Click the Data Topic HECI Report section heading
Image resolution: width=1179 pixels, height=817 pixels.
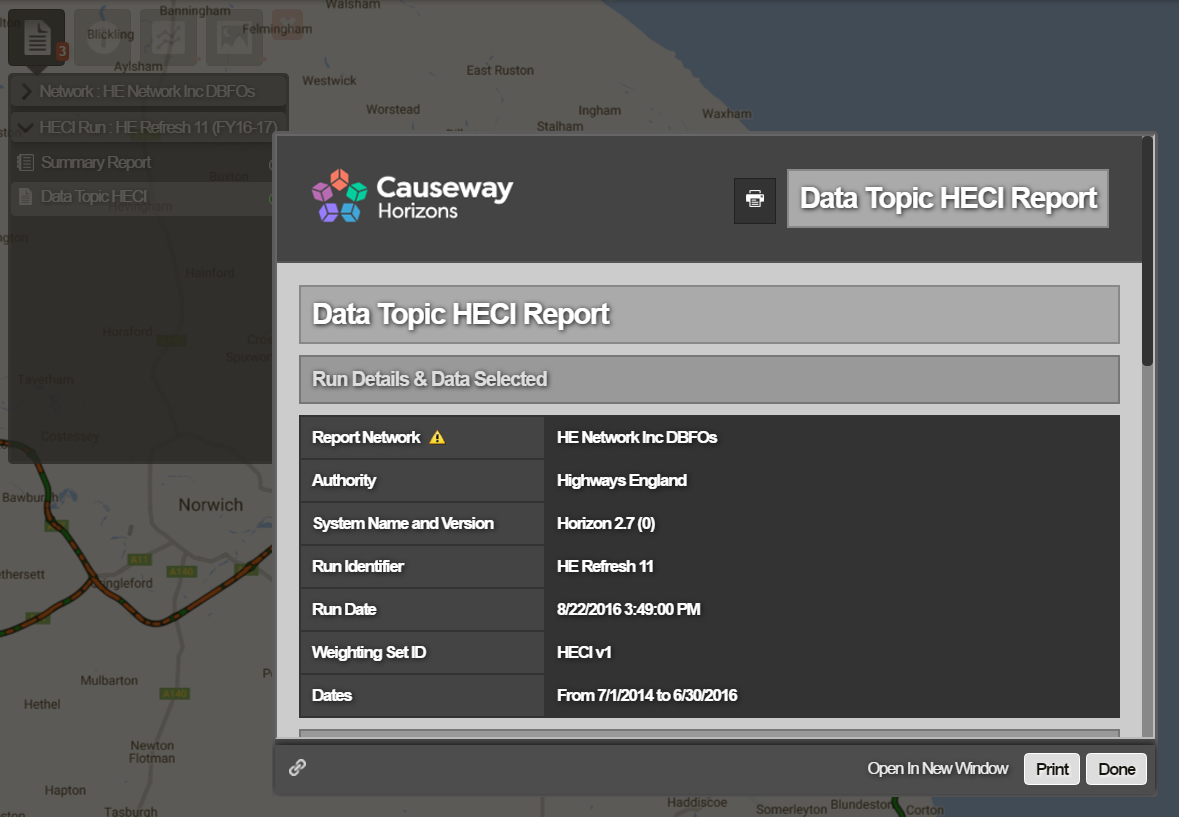709,314
